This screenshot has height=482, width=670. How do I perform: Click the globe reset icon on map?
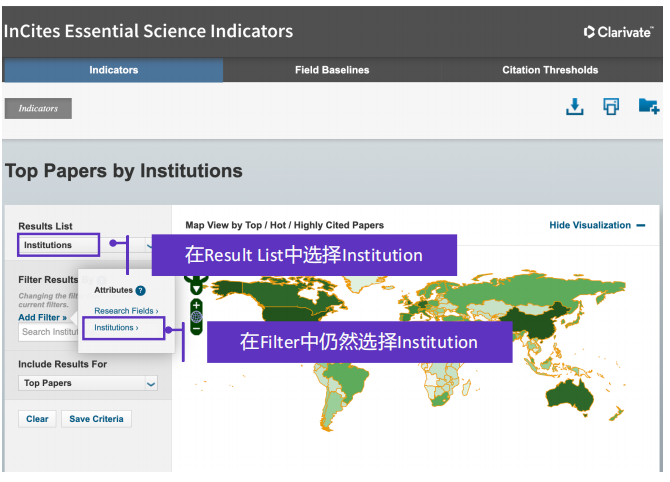pos(196,317)
